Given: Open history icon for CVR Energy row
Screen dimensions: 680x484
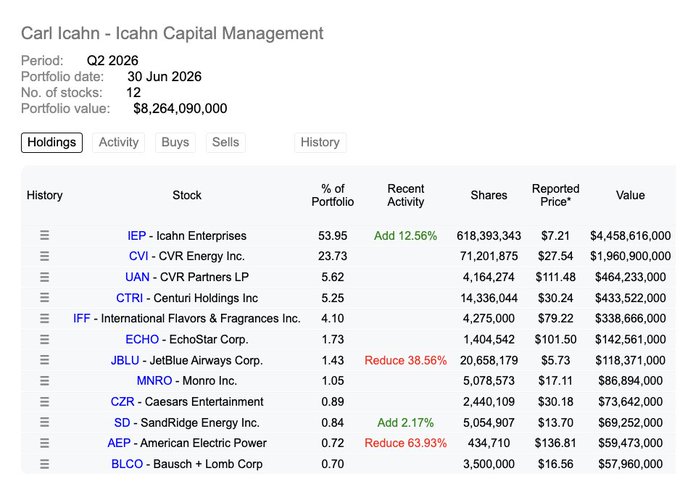Looking at the screenshot, I should click(44, 256).
